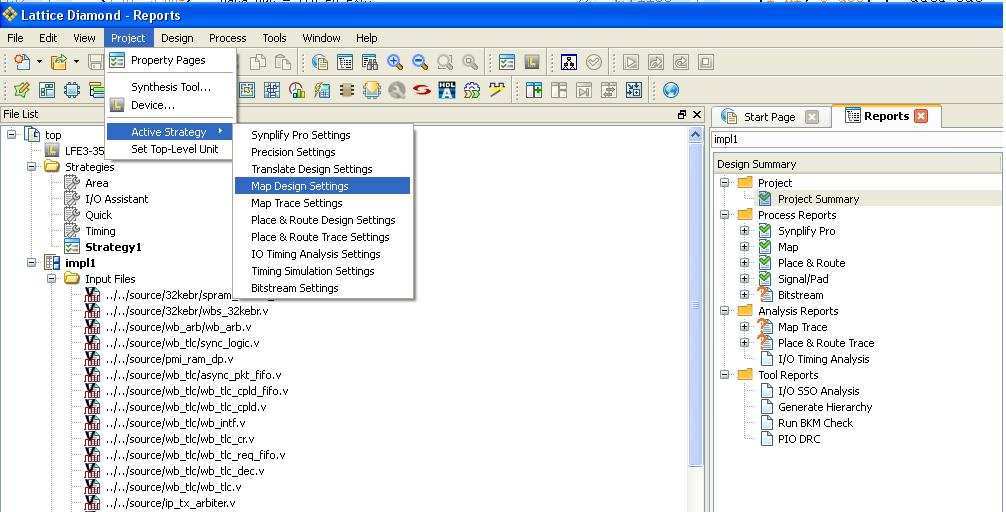This screenshot has width=1006, height=512.
Task: Open the File menu
Action: click(x=15, y=38)
